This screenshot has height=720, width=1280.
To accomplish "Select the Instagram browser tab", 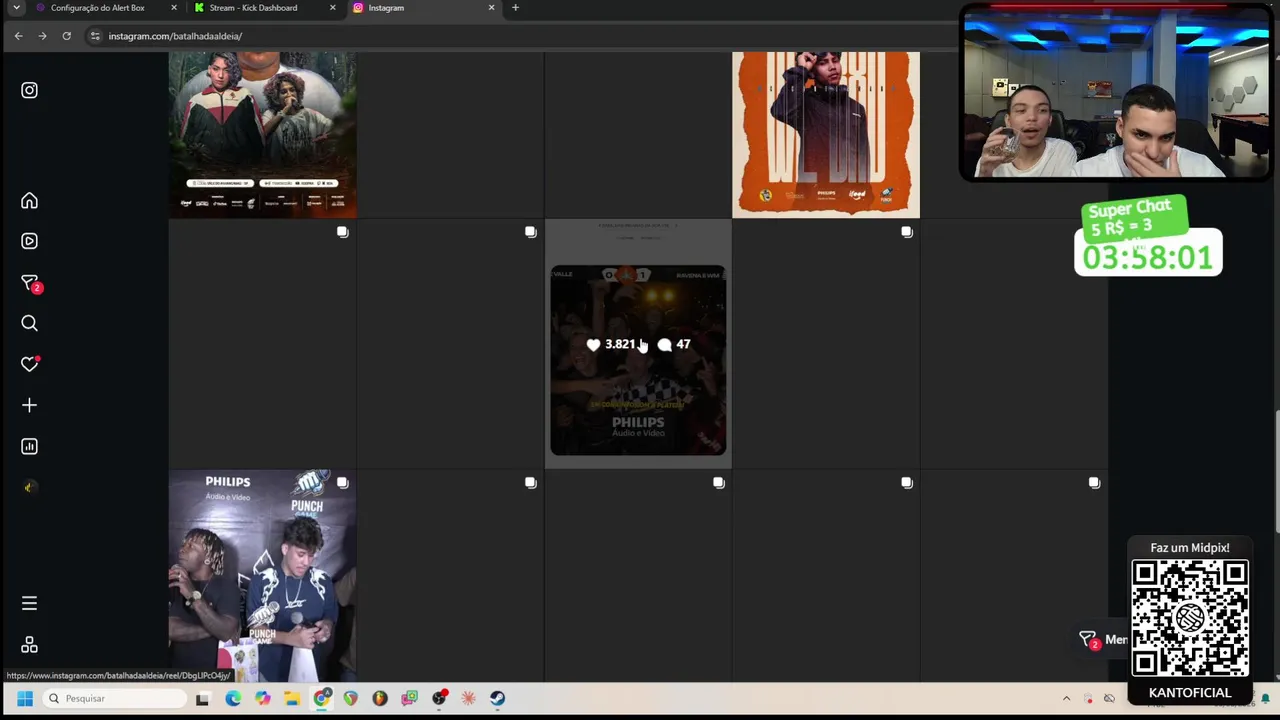I will [386, 8].
